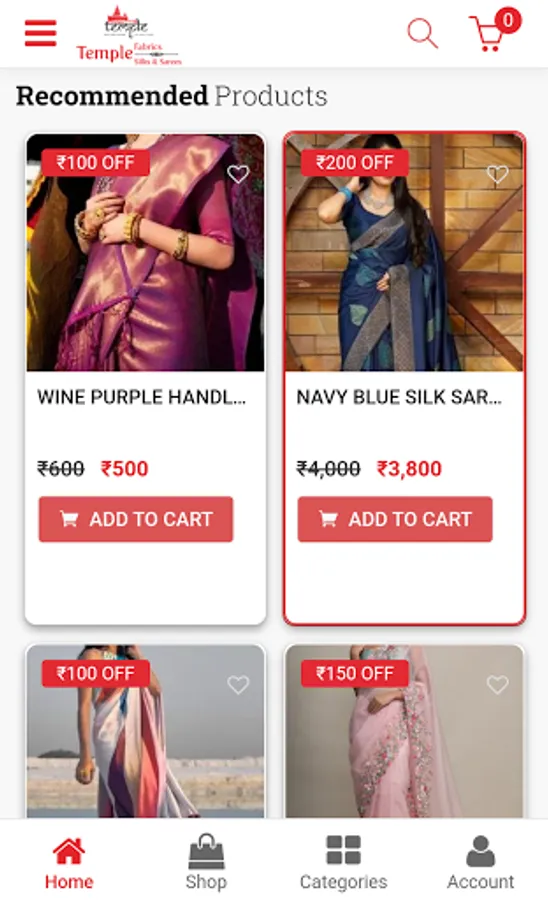
Task: Open Wine Purple saree product image
Action: point(146,253)
